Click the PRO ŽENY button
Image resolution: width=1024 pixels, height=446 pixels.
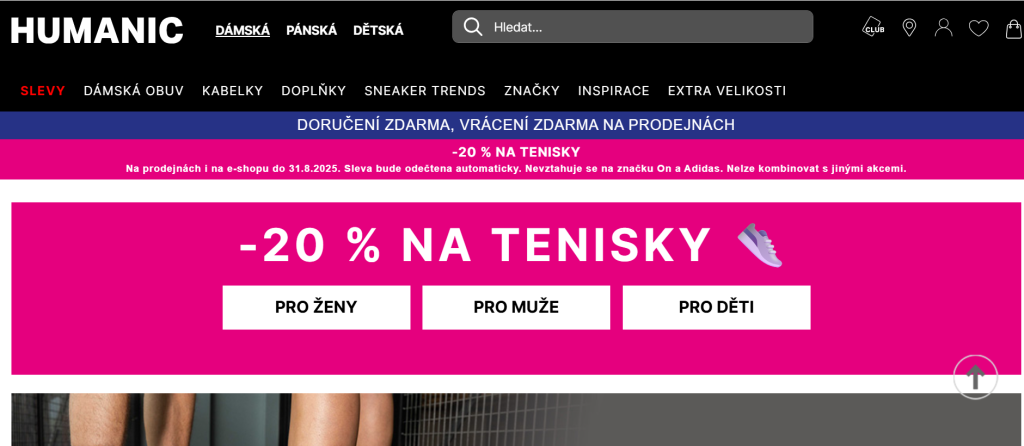316,307
